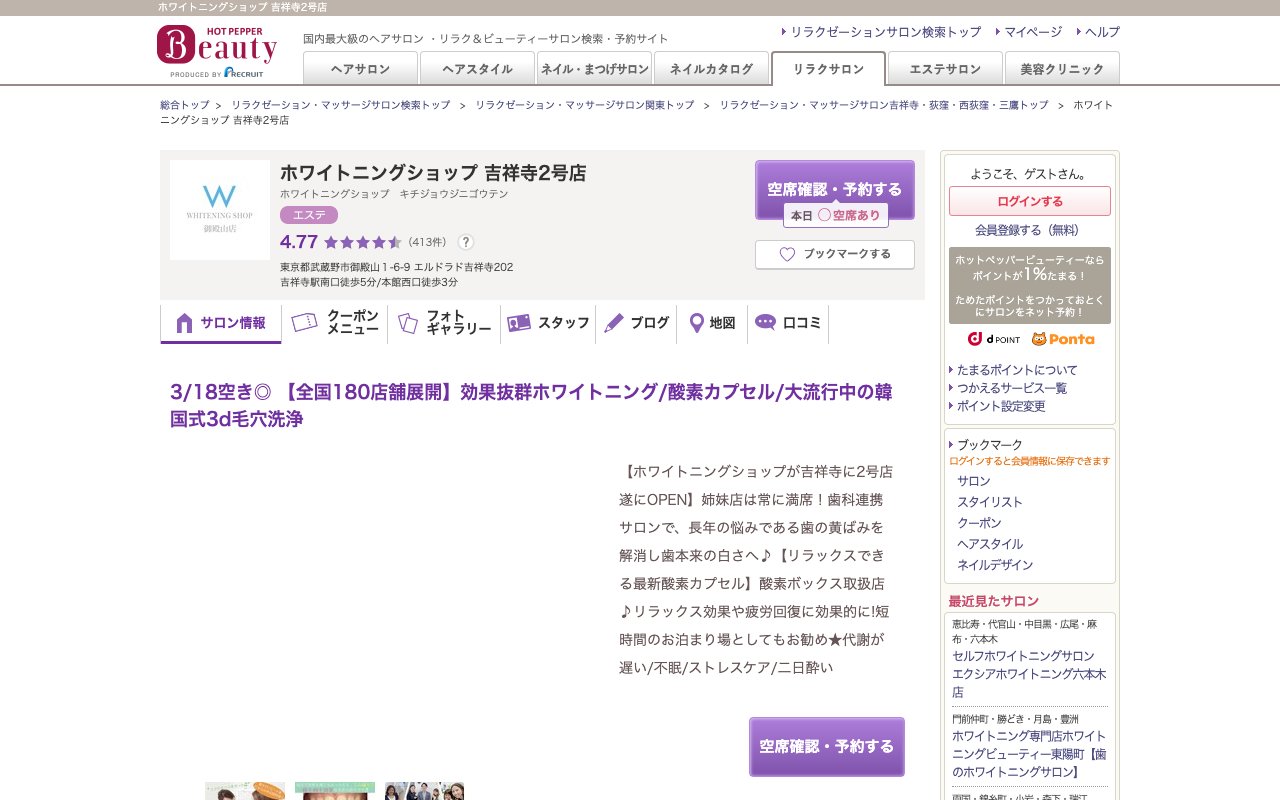Click the Hot Pepper Beauty logo
The width and height of the screenshot is (1280, 800).
(x=216, y=49)
